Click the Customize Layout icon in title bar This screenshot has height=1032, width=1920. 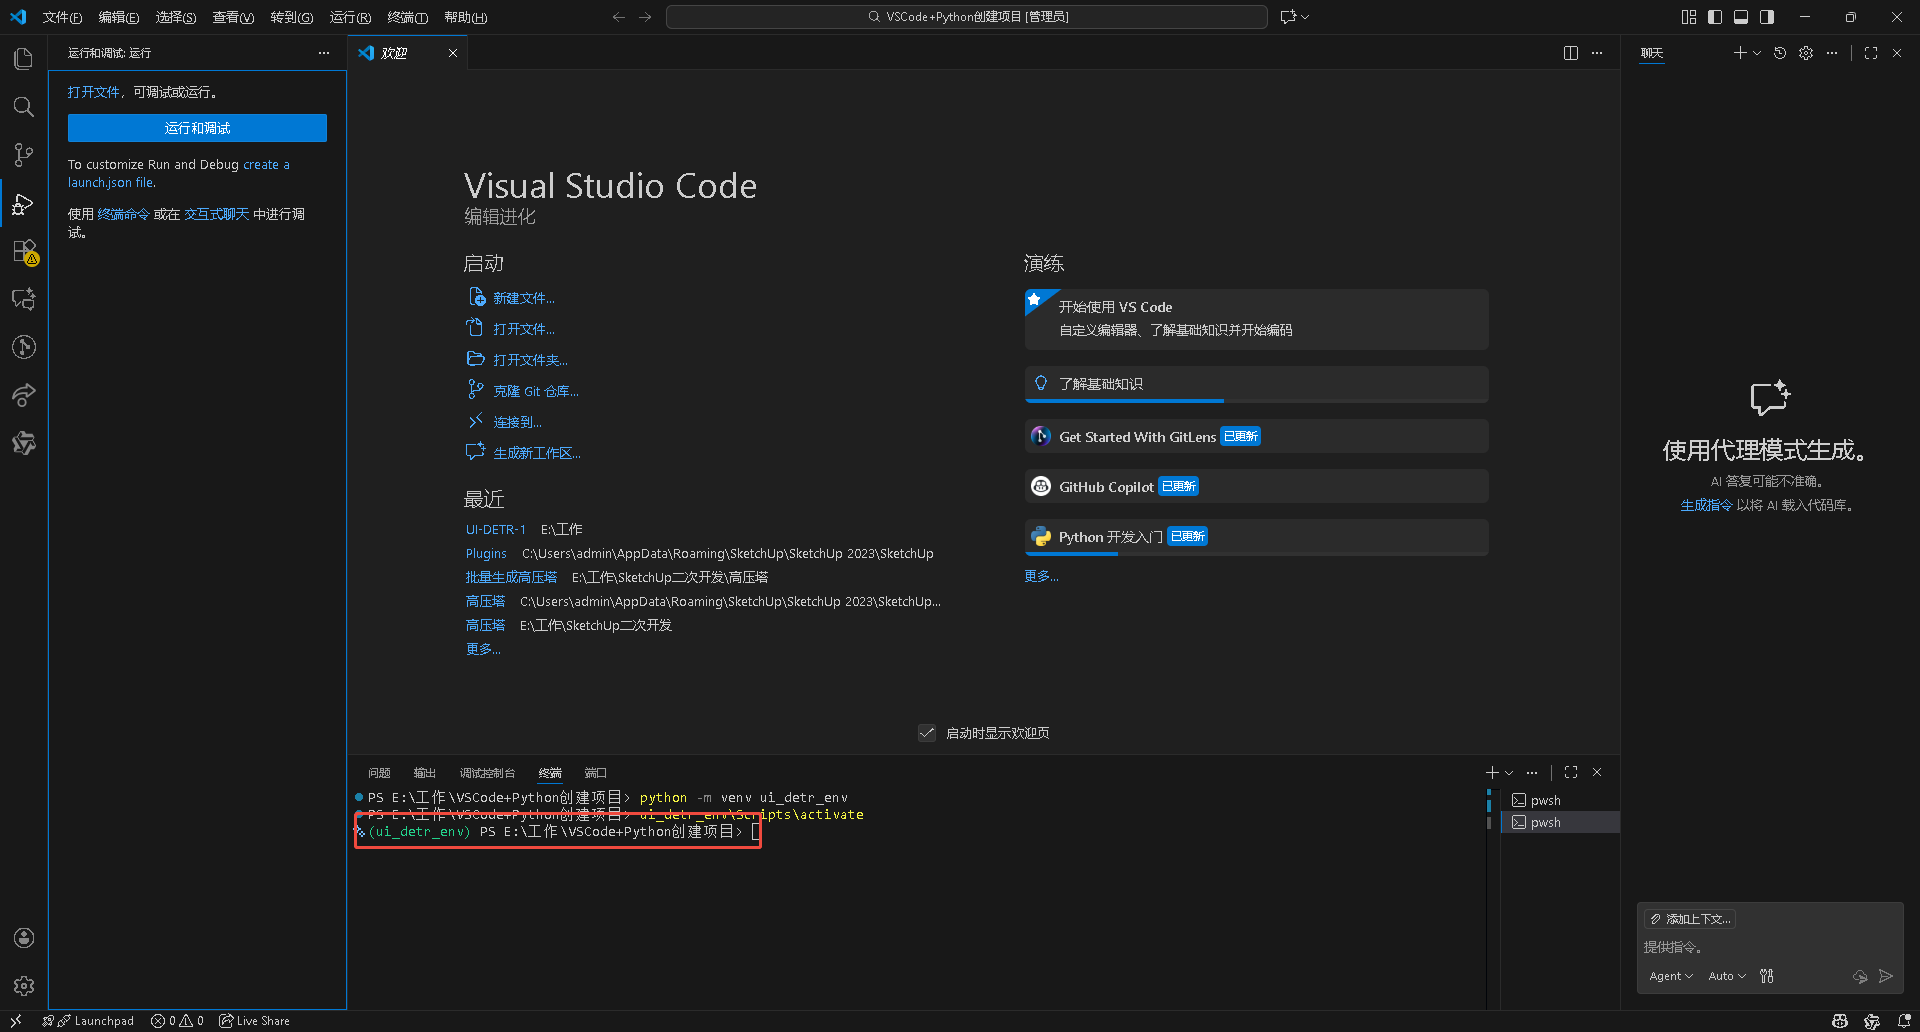tap(1689, 17)
